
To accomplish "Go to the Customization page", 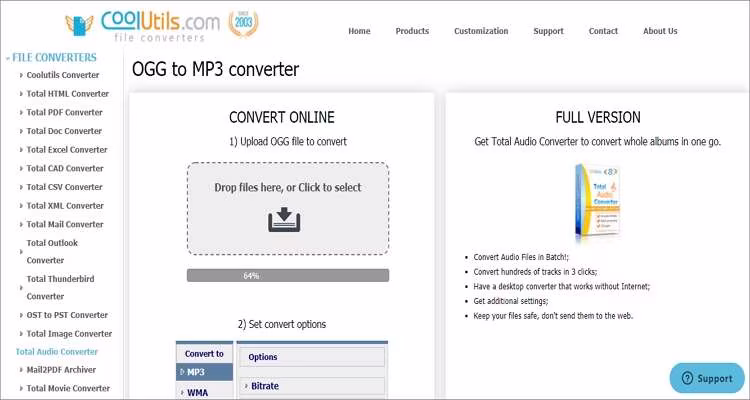I will coord(481,31).
